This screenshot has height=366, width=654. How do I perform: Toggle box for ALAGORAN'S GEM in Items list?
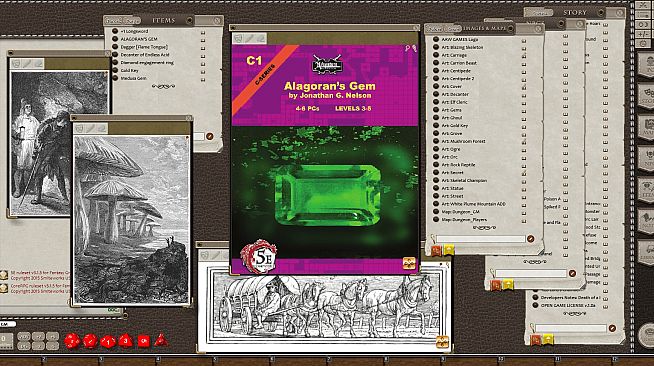point(203,40)
